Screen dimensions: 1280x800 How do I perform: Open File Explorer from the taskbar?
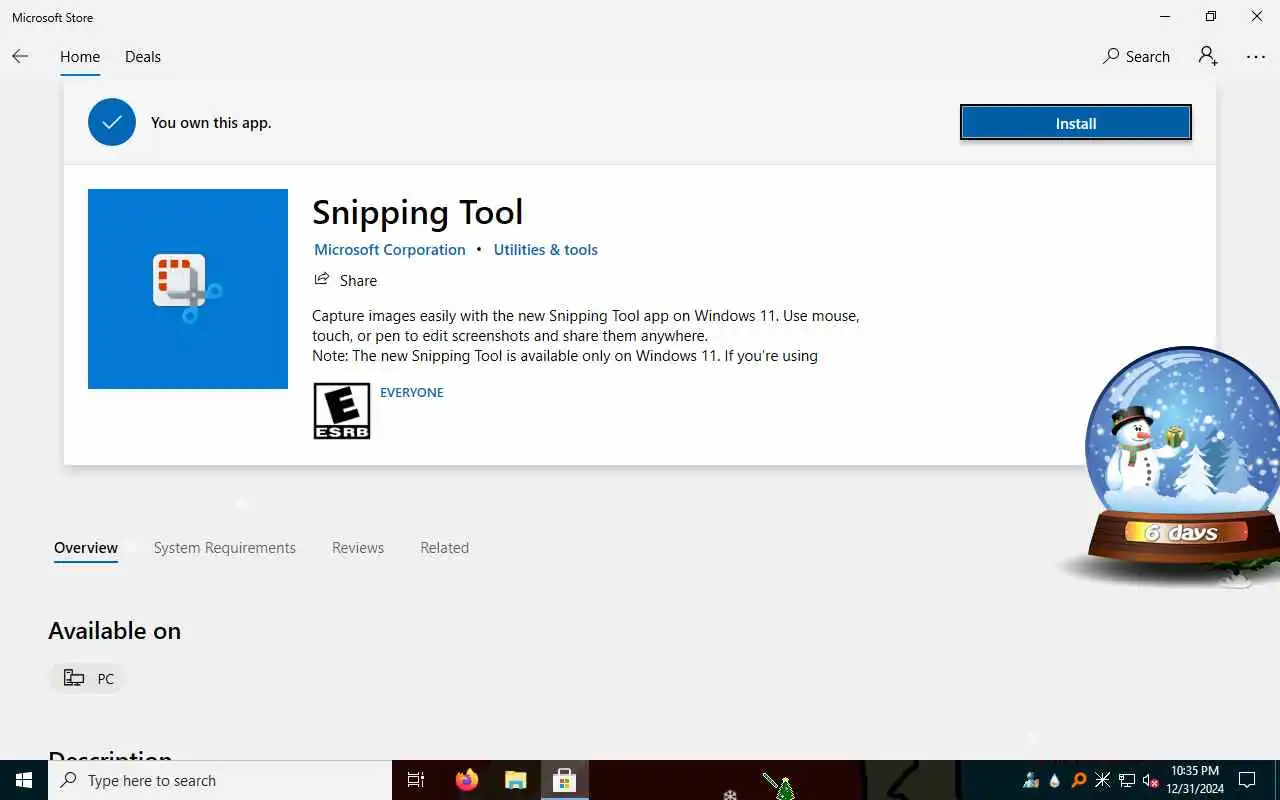point(515,780)
